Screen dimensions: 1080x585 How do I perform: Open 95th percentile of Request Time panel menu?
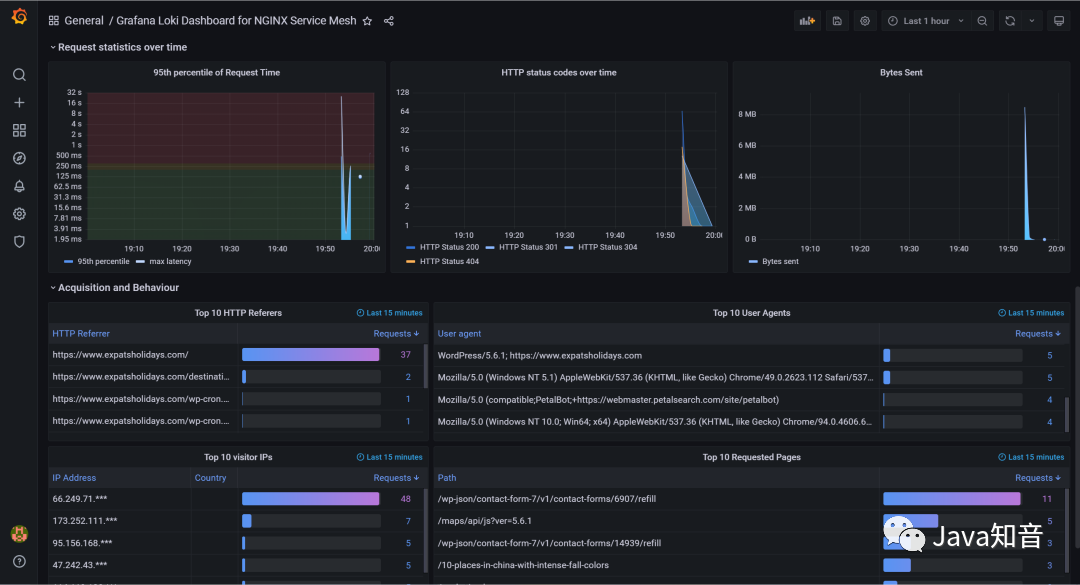pyautogui.click(x=216, y=72)
